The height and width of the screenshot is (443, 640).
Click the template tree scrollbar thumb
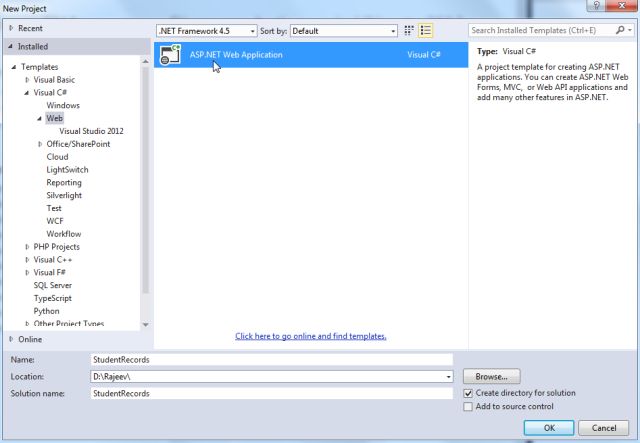coord(145,180)
